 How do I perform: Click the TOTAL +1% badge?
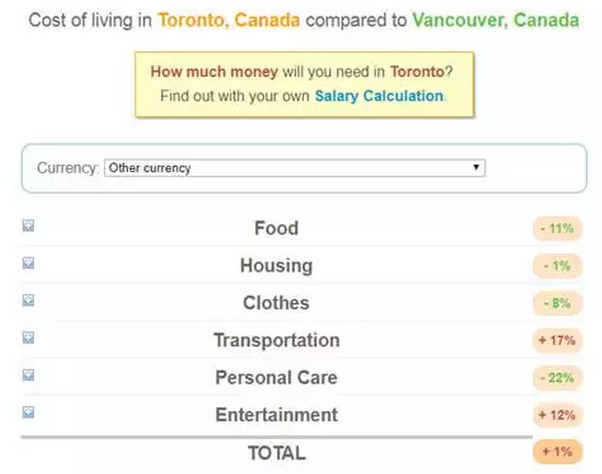(556, 453)
